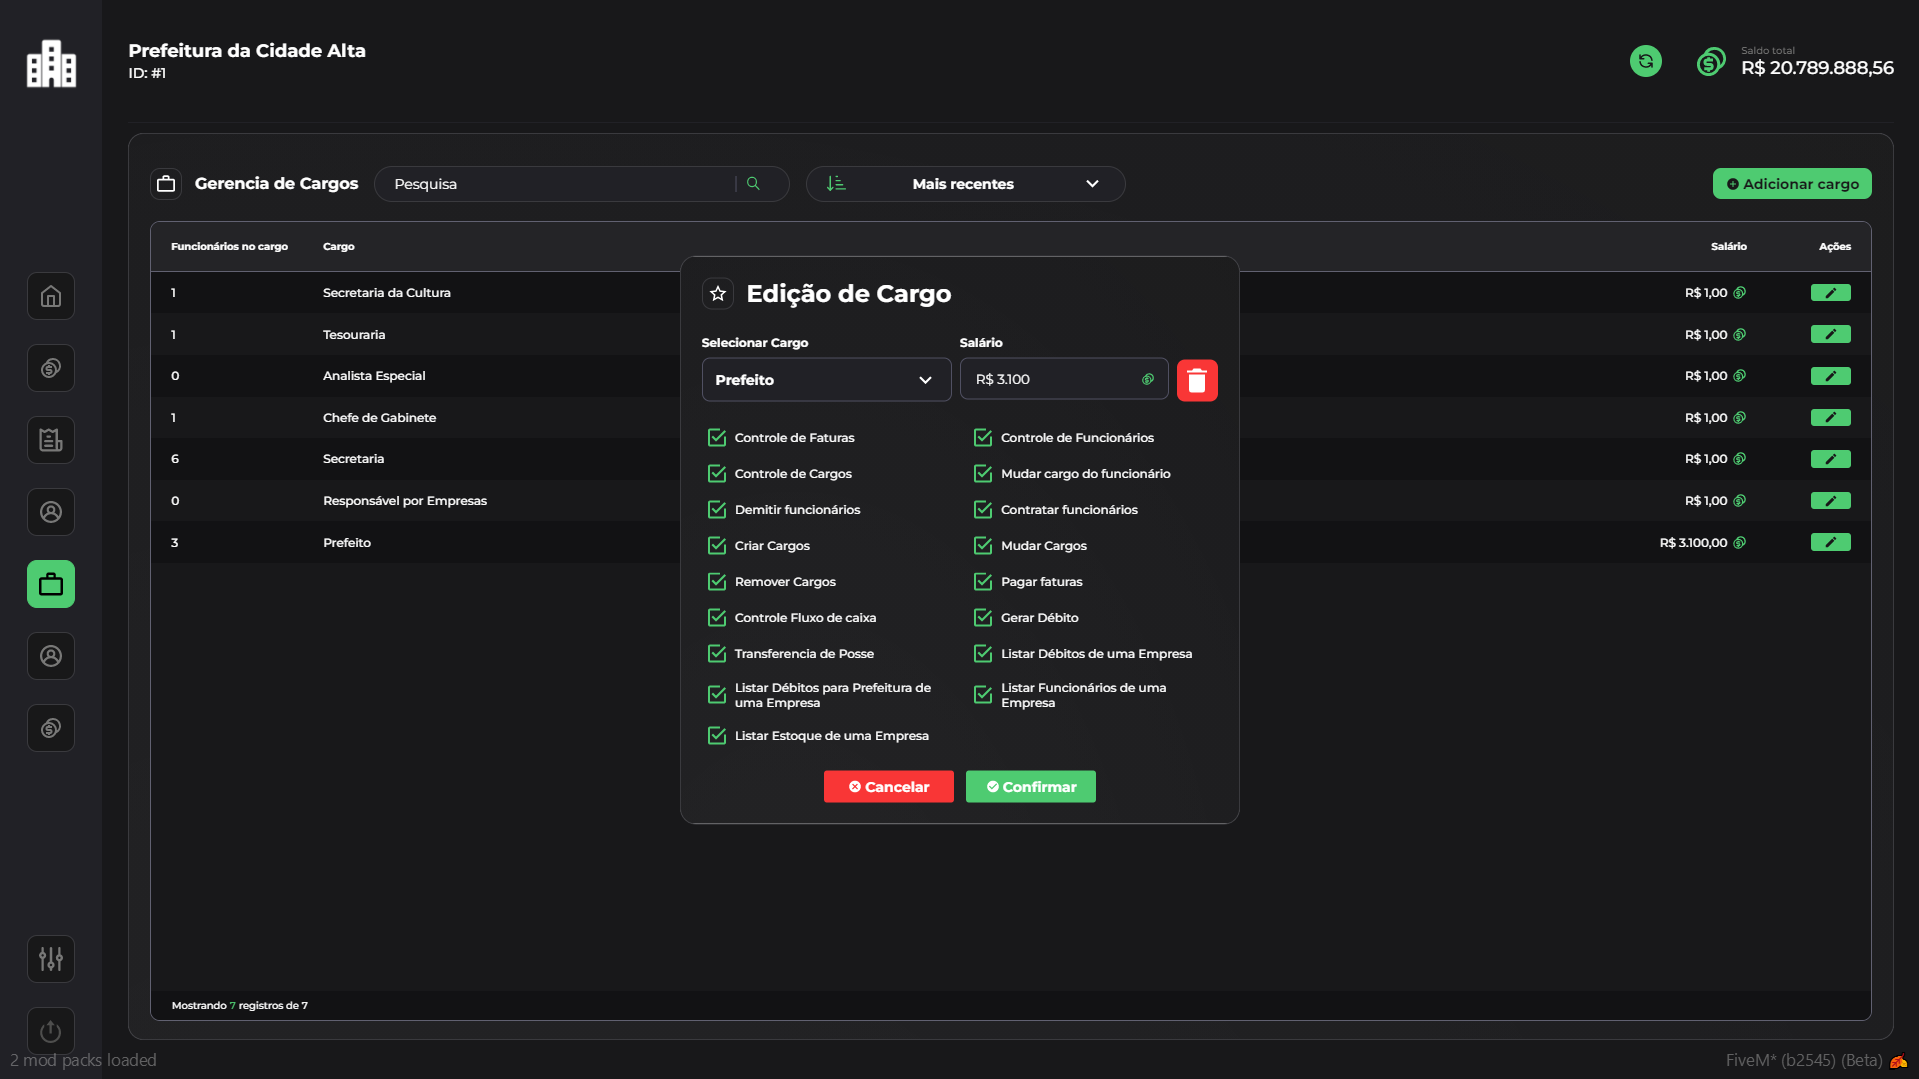Viewport: 1919px width, 1079px height.
Task: Sort by Funcionários no cargo column header
Action: pos(229,246)
